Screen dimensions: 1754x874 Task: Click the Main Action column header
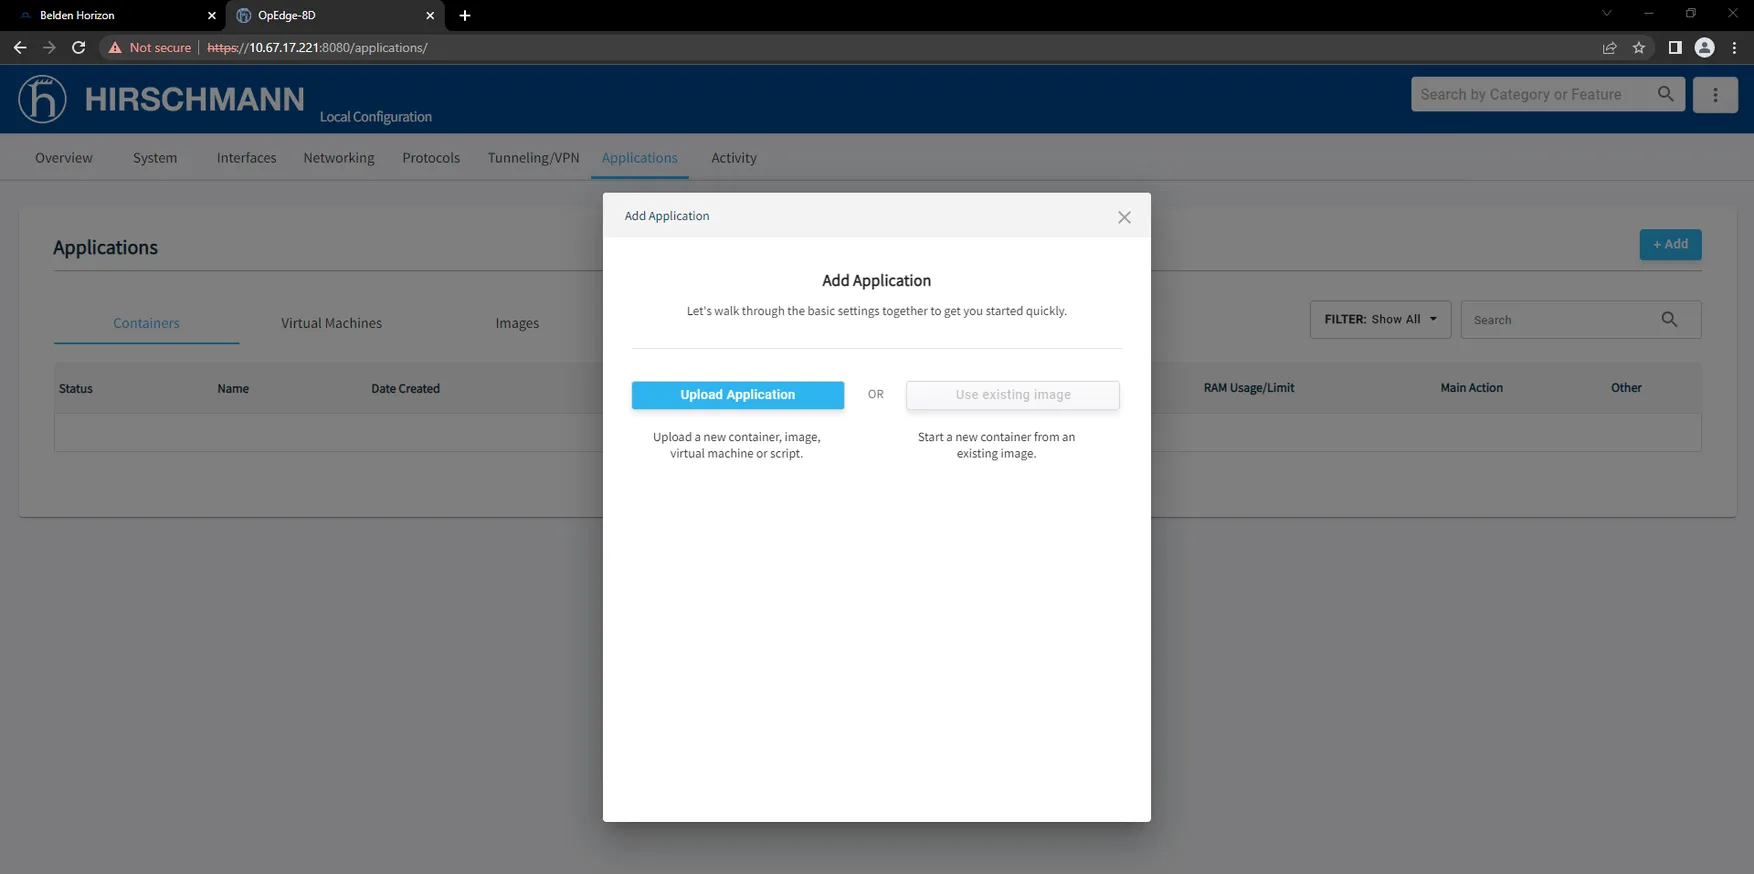pyautogui.click(x=1471, y=388)
